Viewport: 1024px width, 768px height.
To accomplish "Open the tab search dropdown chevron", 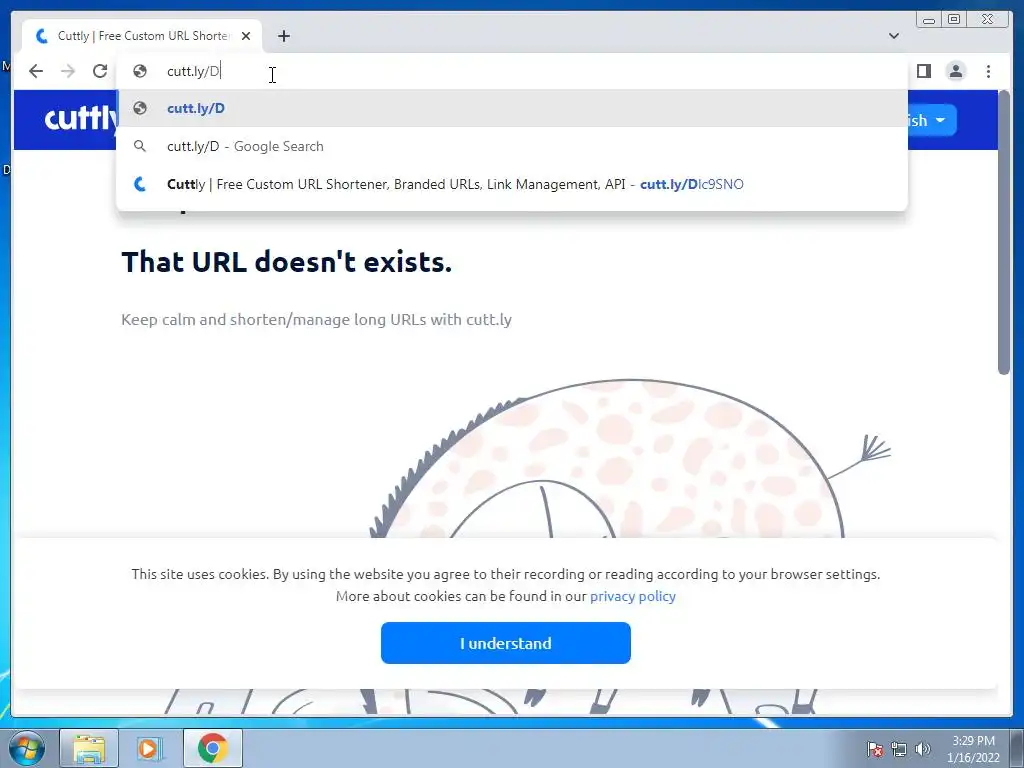I will click(894, 36).
